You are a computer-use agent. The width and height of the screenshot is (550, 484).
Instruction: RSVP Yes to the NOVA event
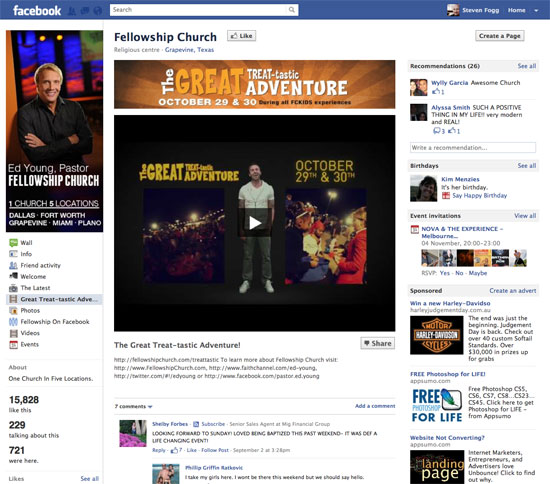pyautogui.click(x=444, y=273)
